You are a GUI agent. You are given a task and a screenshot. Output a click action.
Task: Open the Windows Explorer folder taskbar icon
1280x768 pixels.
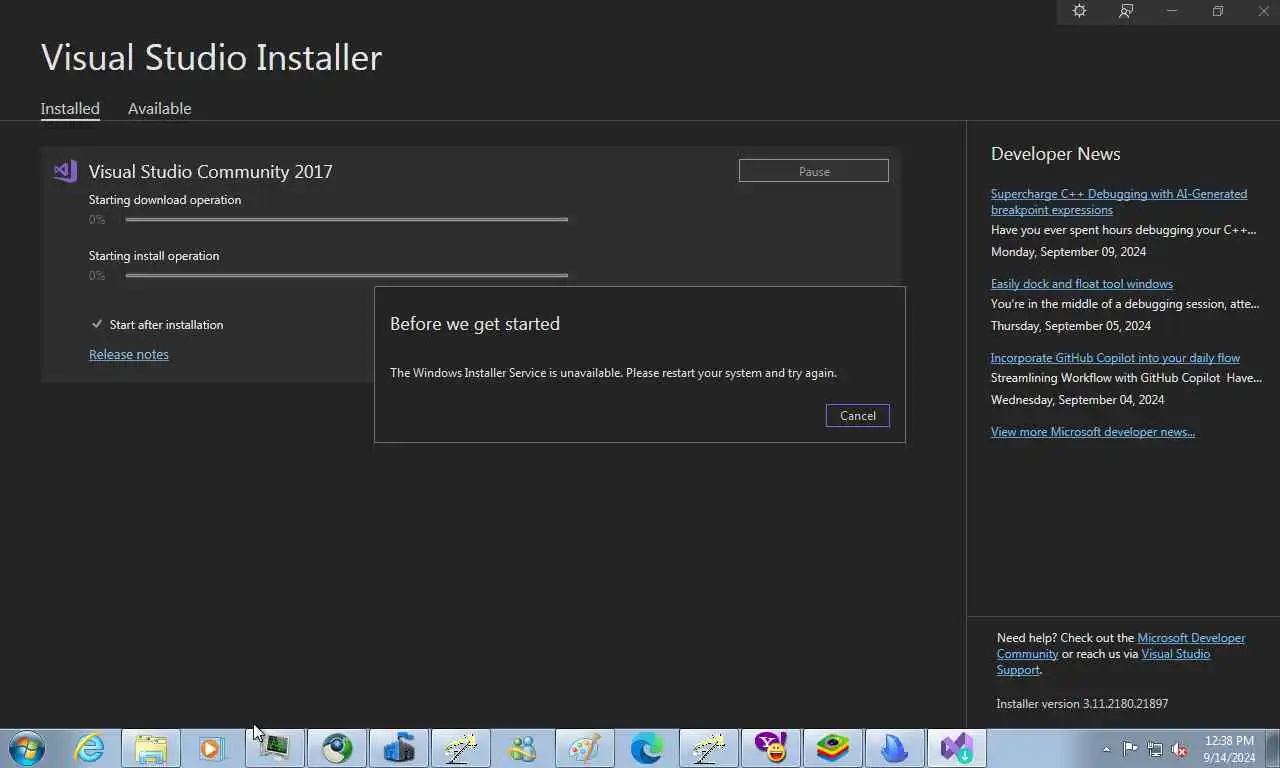tap(151, 748)
